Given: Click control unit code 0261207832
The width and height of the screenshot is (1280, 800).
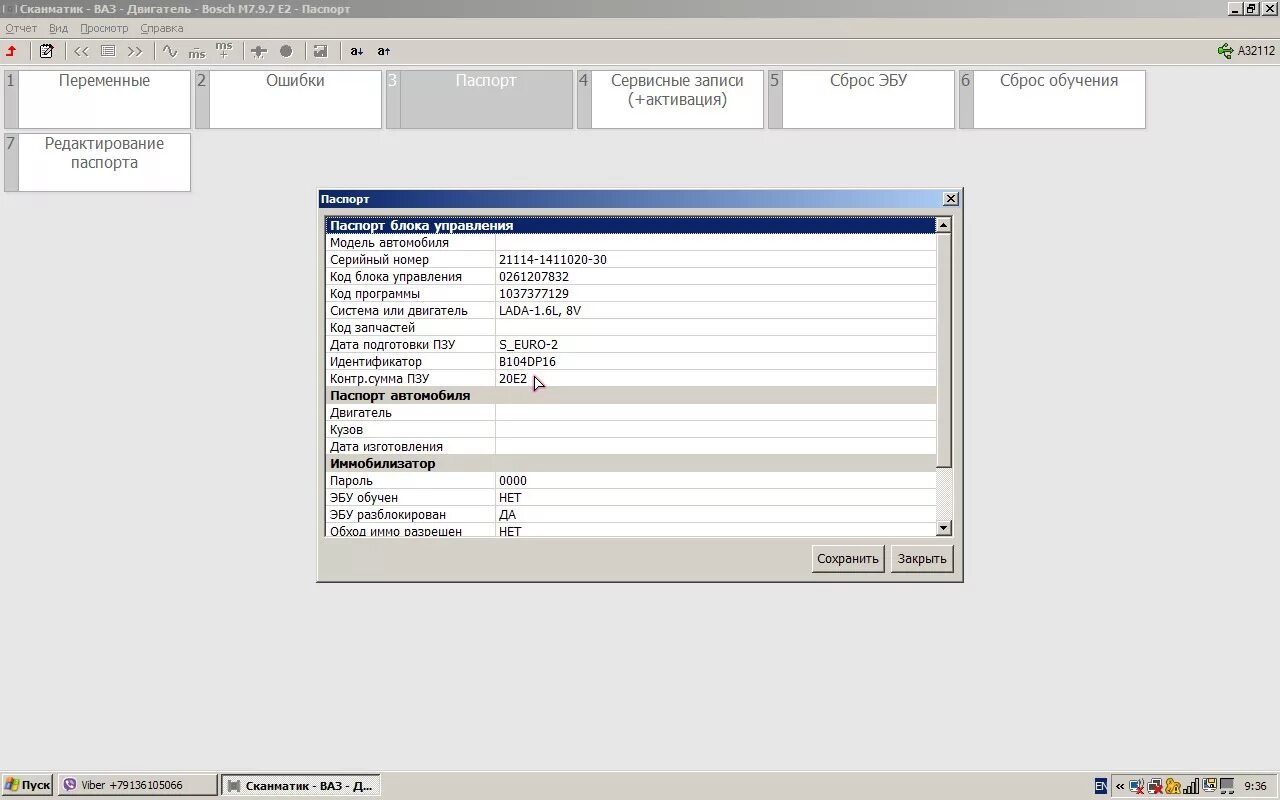Looking at the screenshot, I should click(534, 277).
